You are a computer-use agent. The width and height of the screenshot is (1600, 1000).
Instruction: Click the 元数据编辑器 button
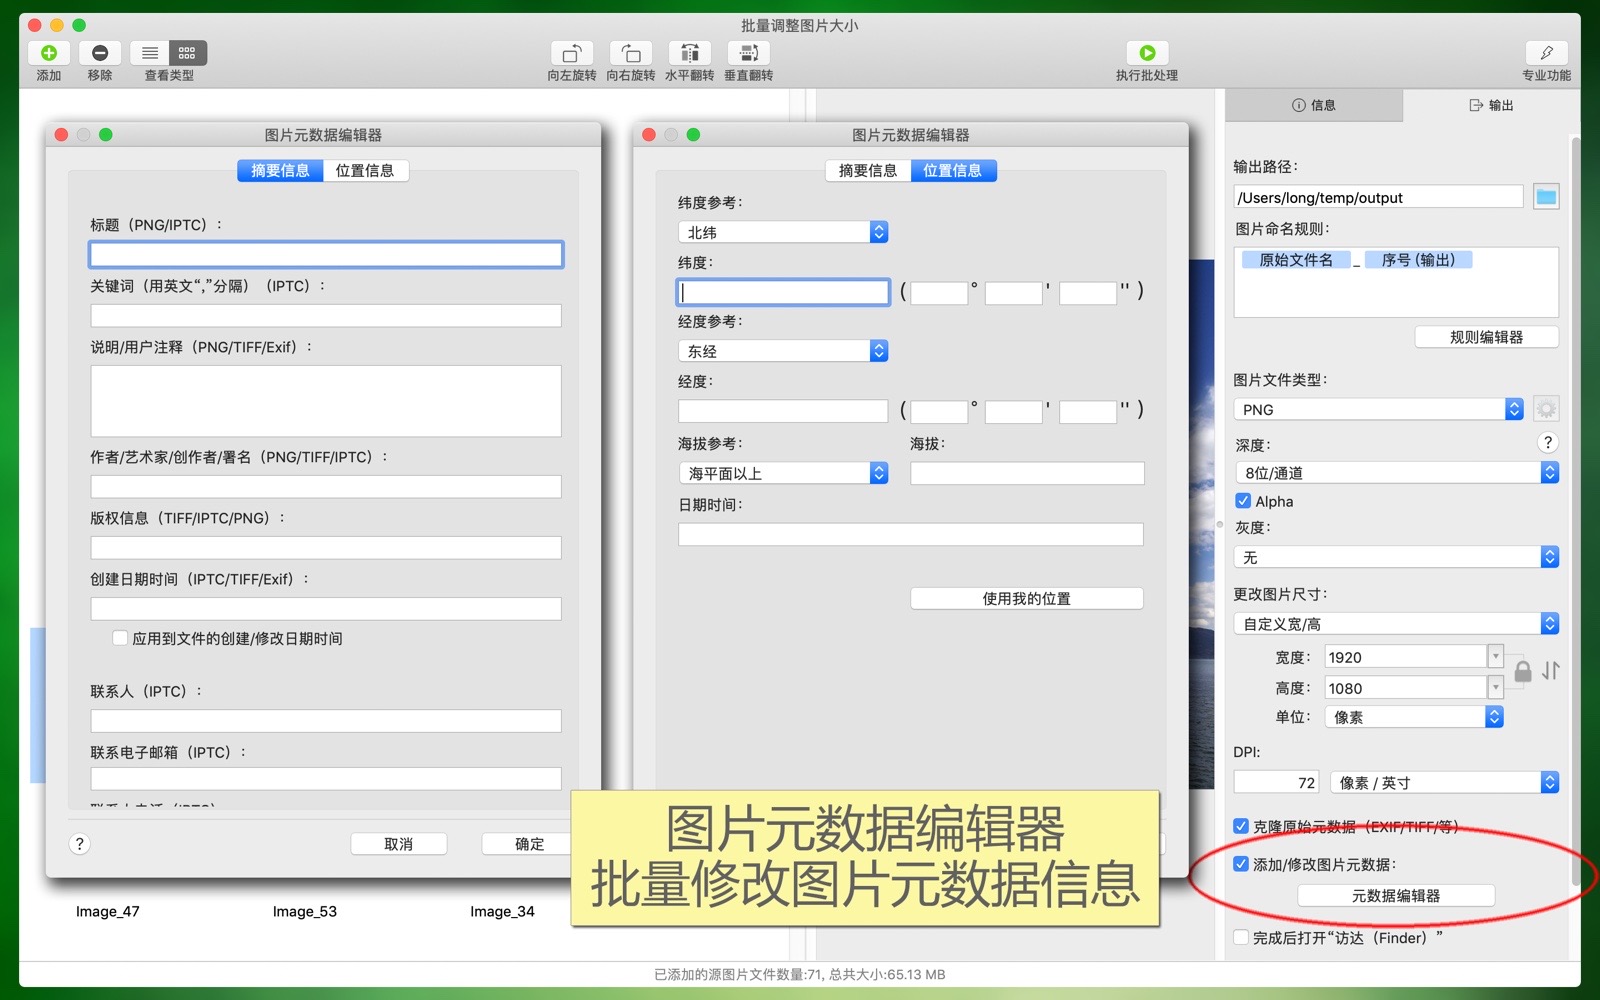coord(1396,896)
